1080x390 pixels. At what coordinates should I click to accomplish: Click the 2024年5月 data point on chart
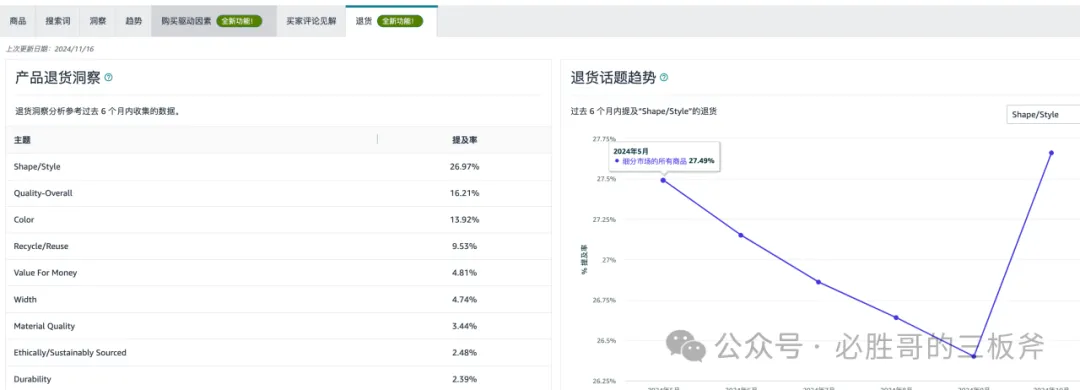coord(663,180)
